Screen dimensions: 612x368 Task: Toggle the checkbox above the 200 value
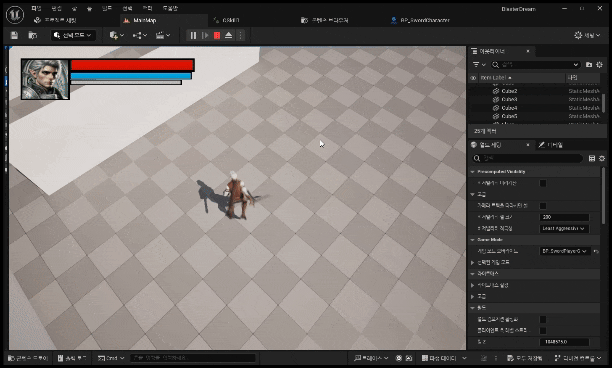(x=543, y=206)
